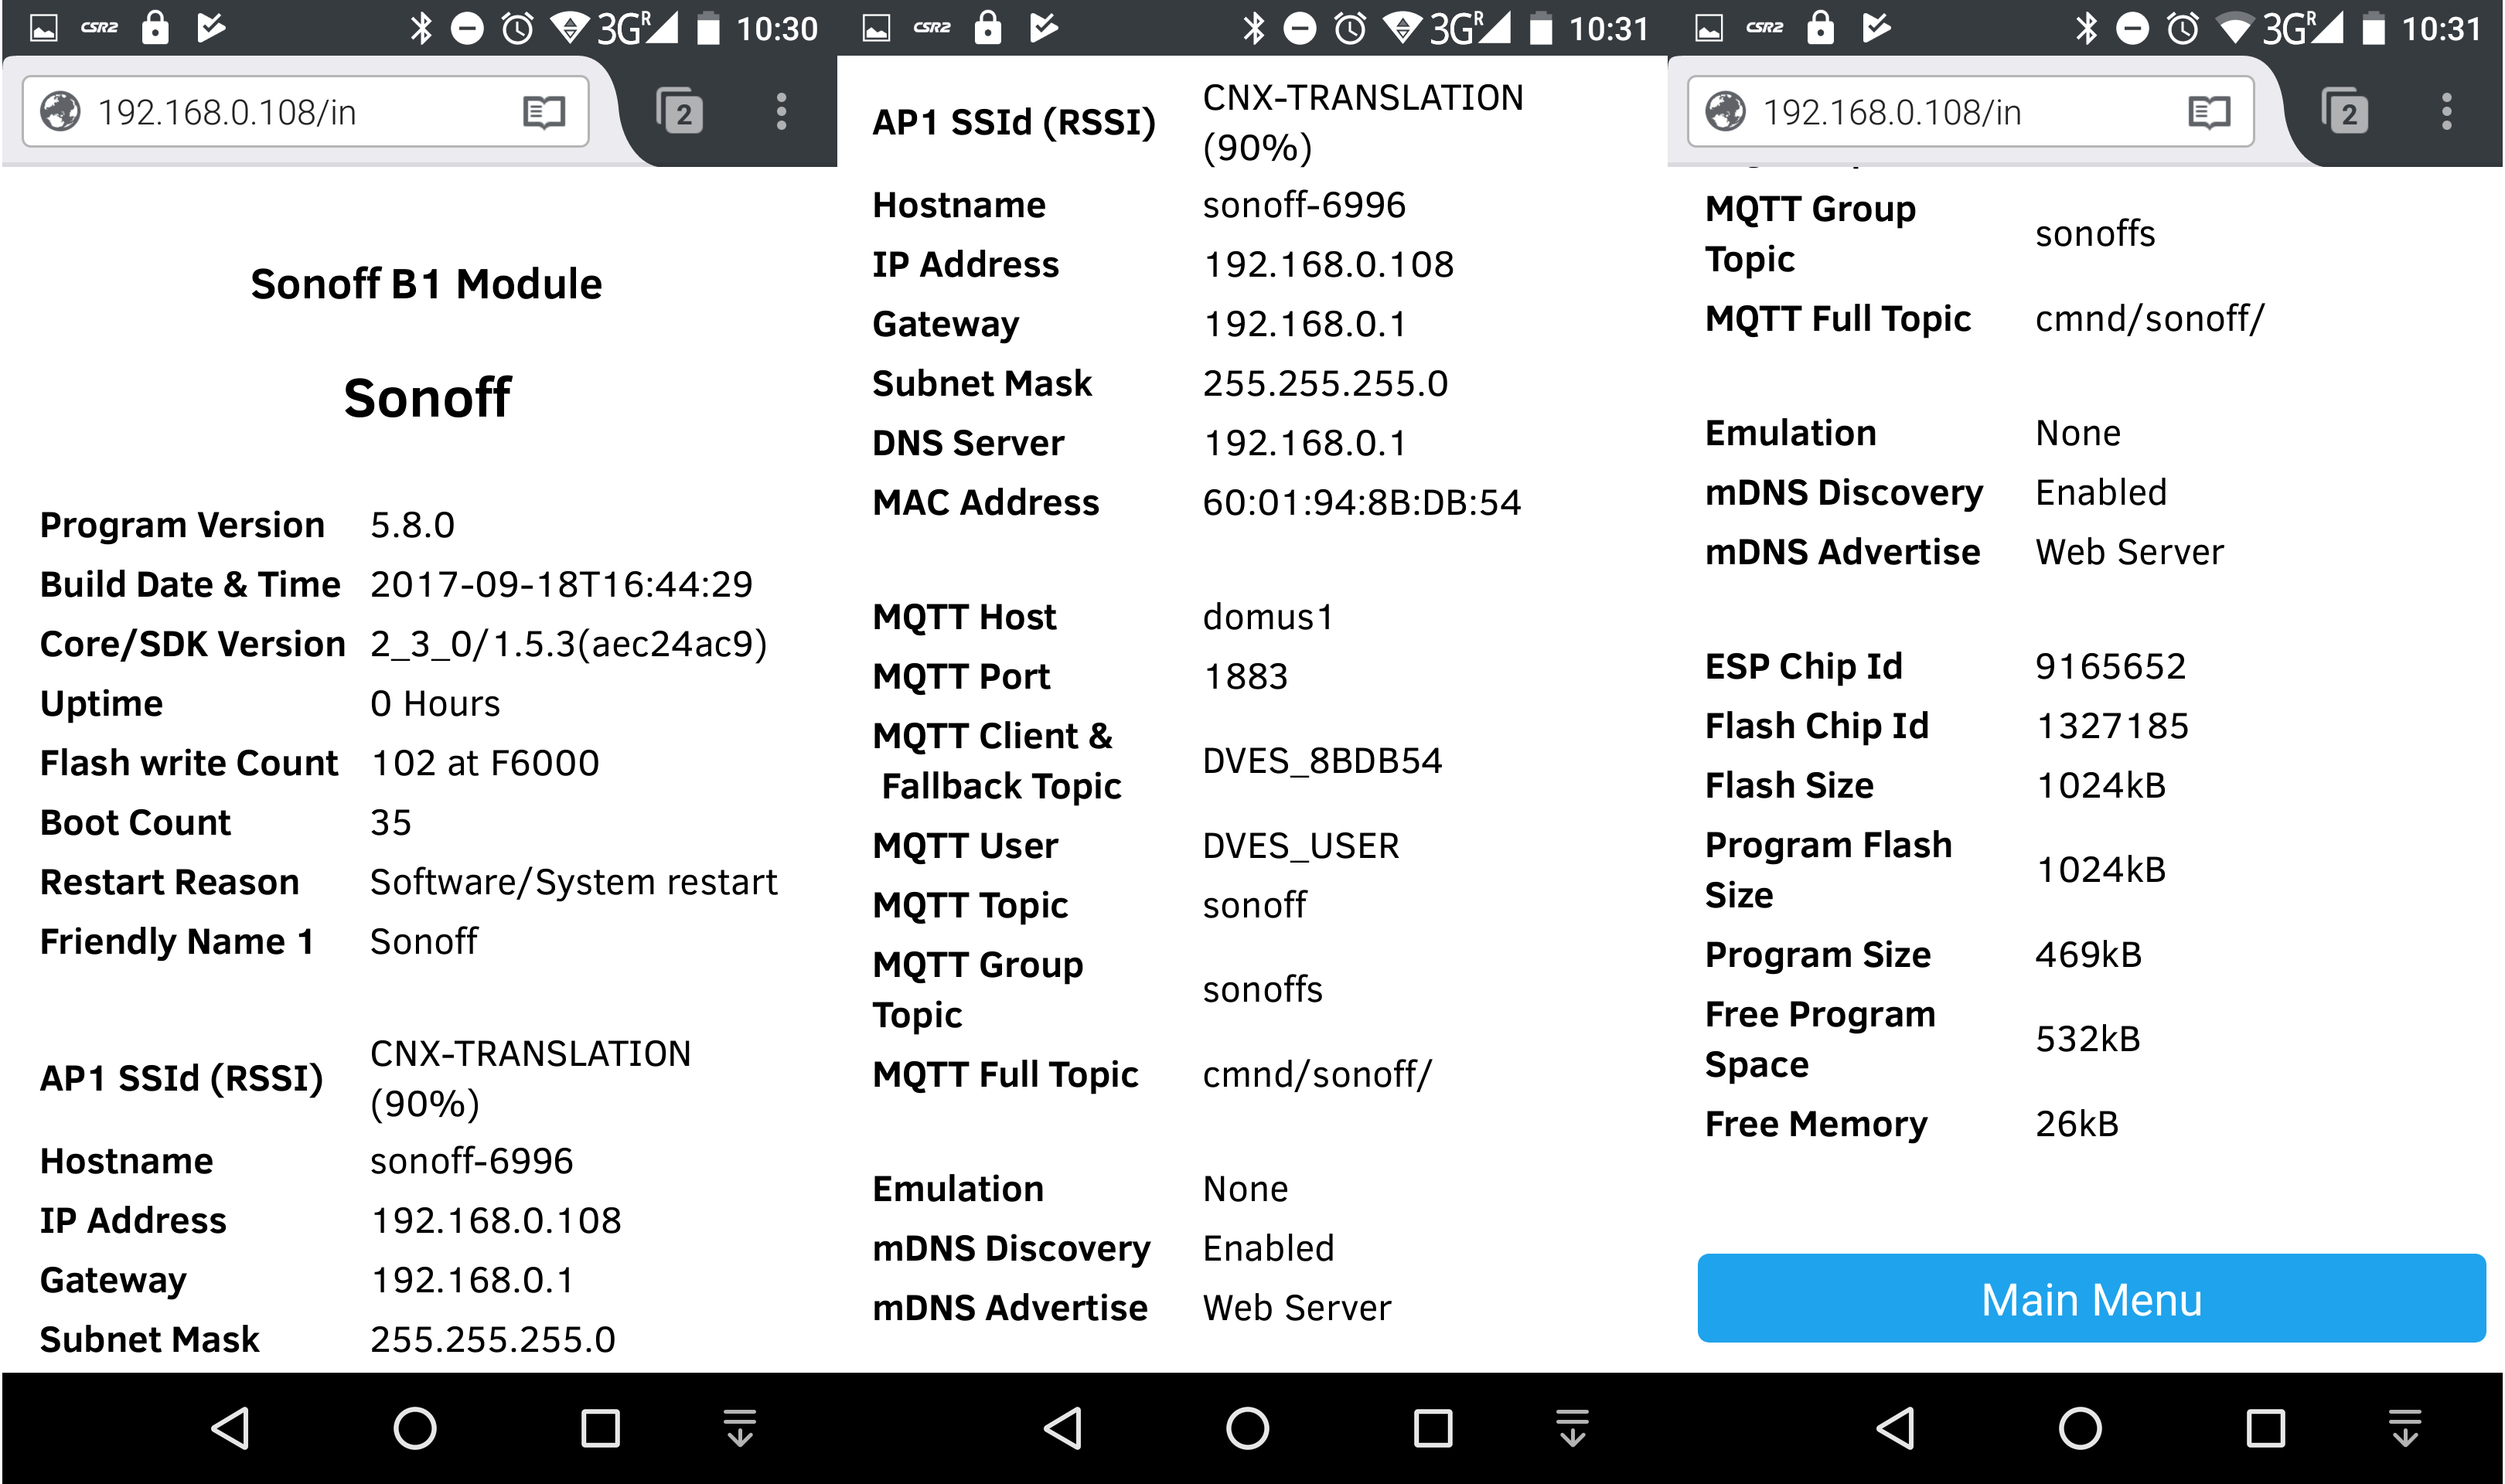Click the blue Main Menu button
The height and width of the screenshot is (1484, 2505).
point(2091,1298)
